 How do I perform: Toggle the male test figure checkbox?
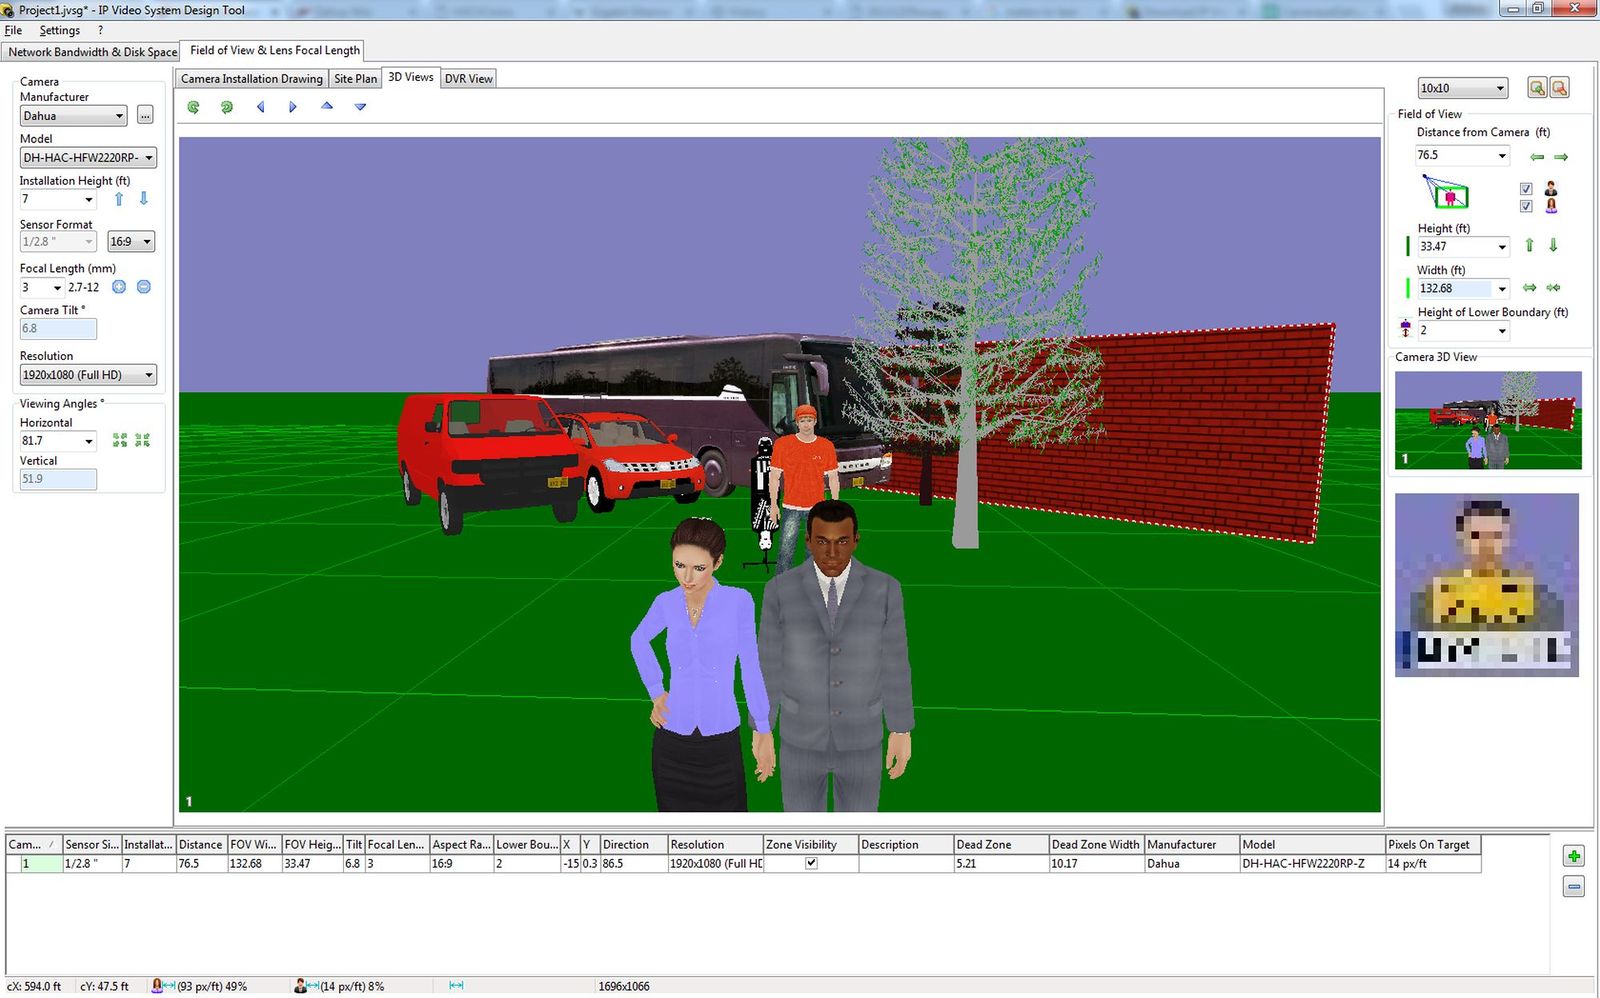[1526, 189]
